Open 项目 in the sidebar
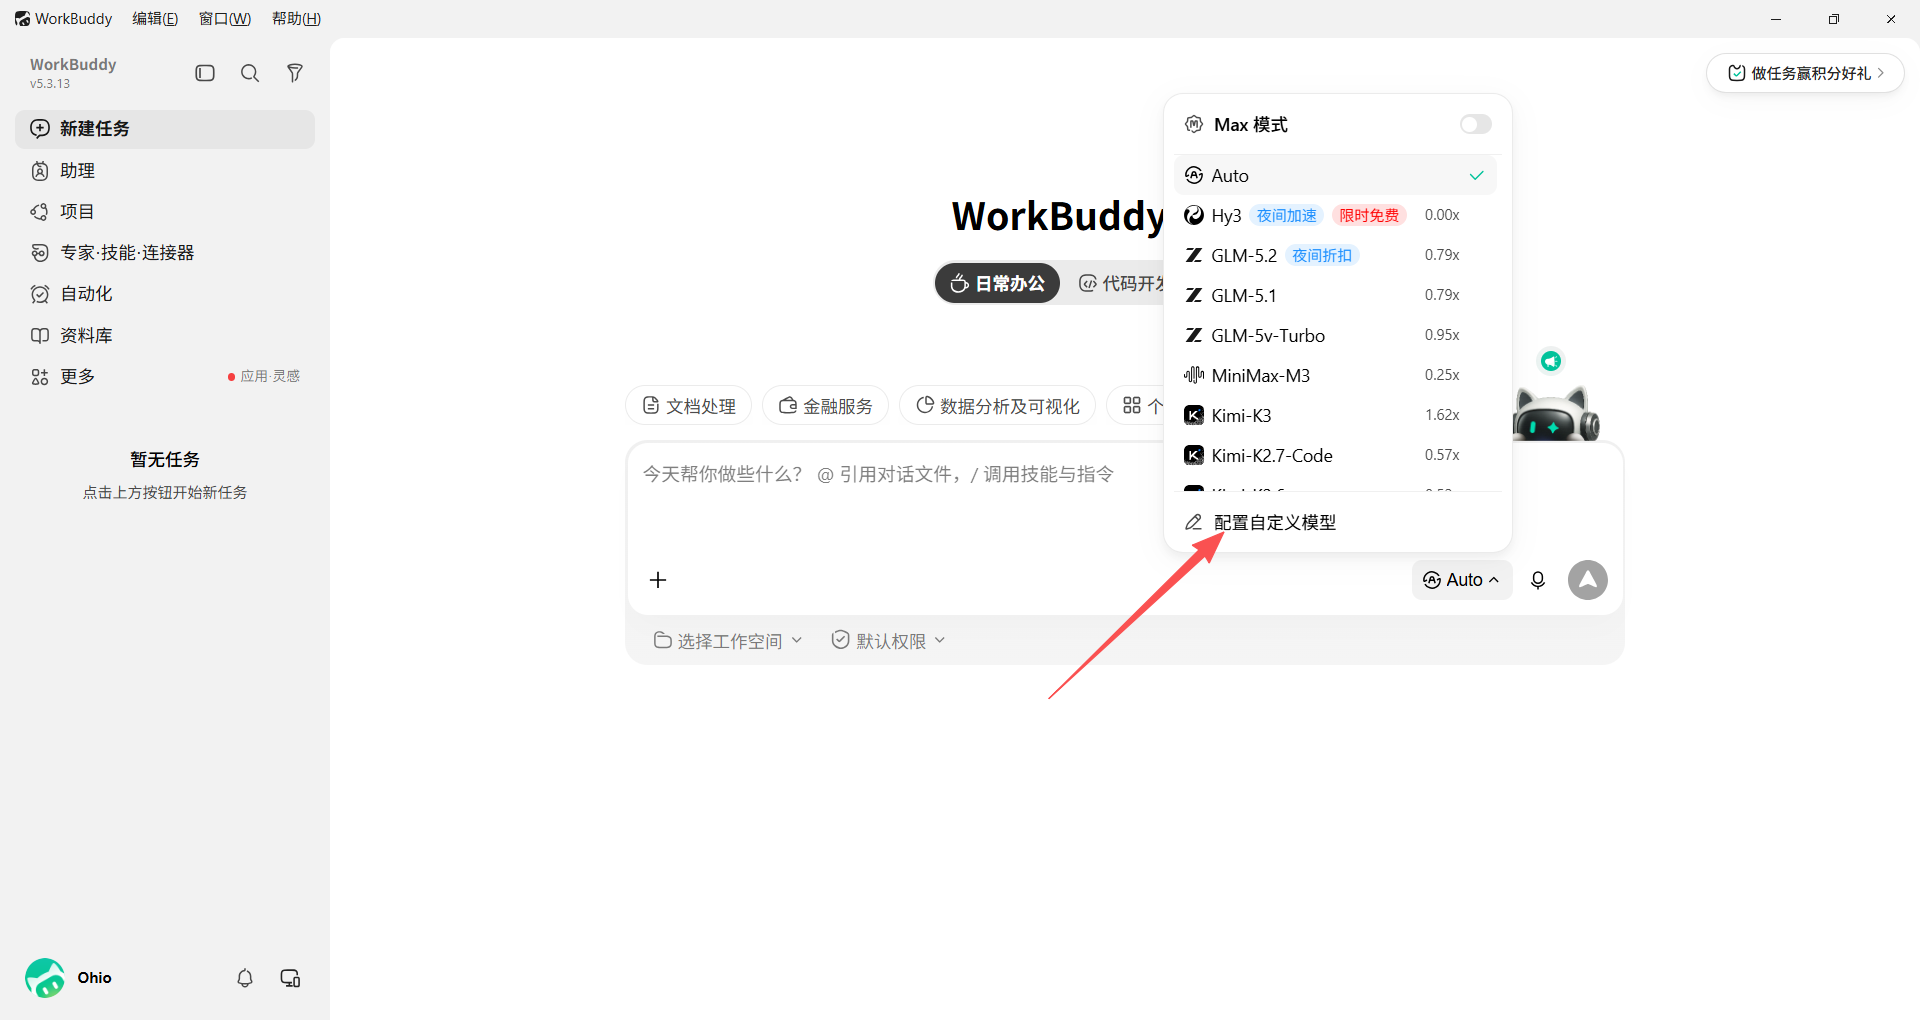Image resolution: width=1920 pixels, height=1020 pixels. point(165,212)
